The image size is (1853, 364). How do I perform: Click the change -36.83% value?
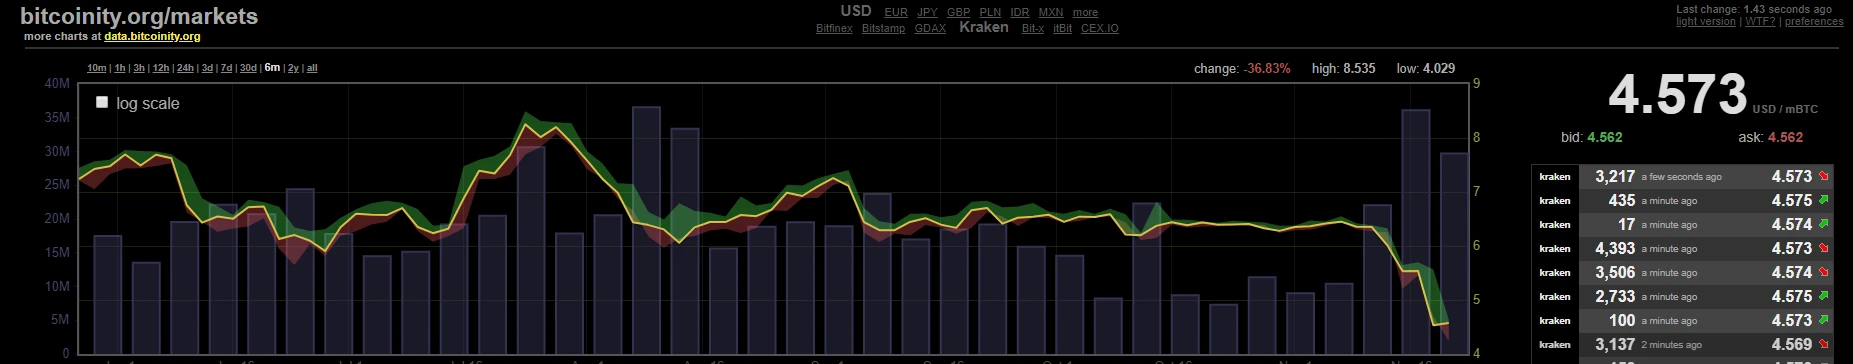click(x=1267, y=68)
